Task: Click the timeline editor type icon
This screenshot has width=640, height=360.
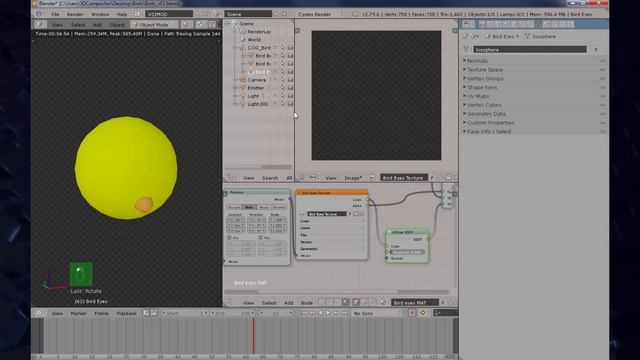Action: click(39, 313)
